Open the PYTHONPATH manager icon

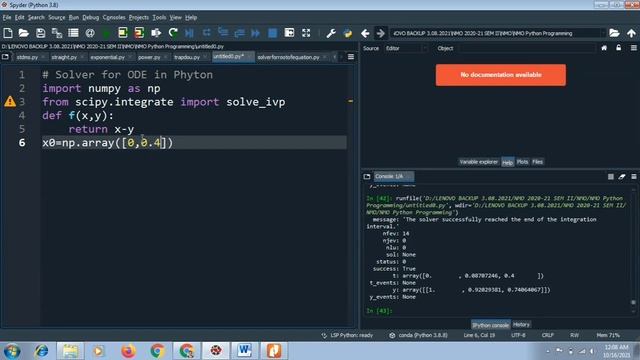348,33
